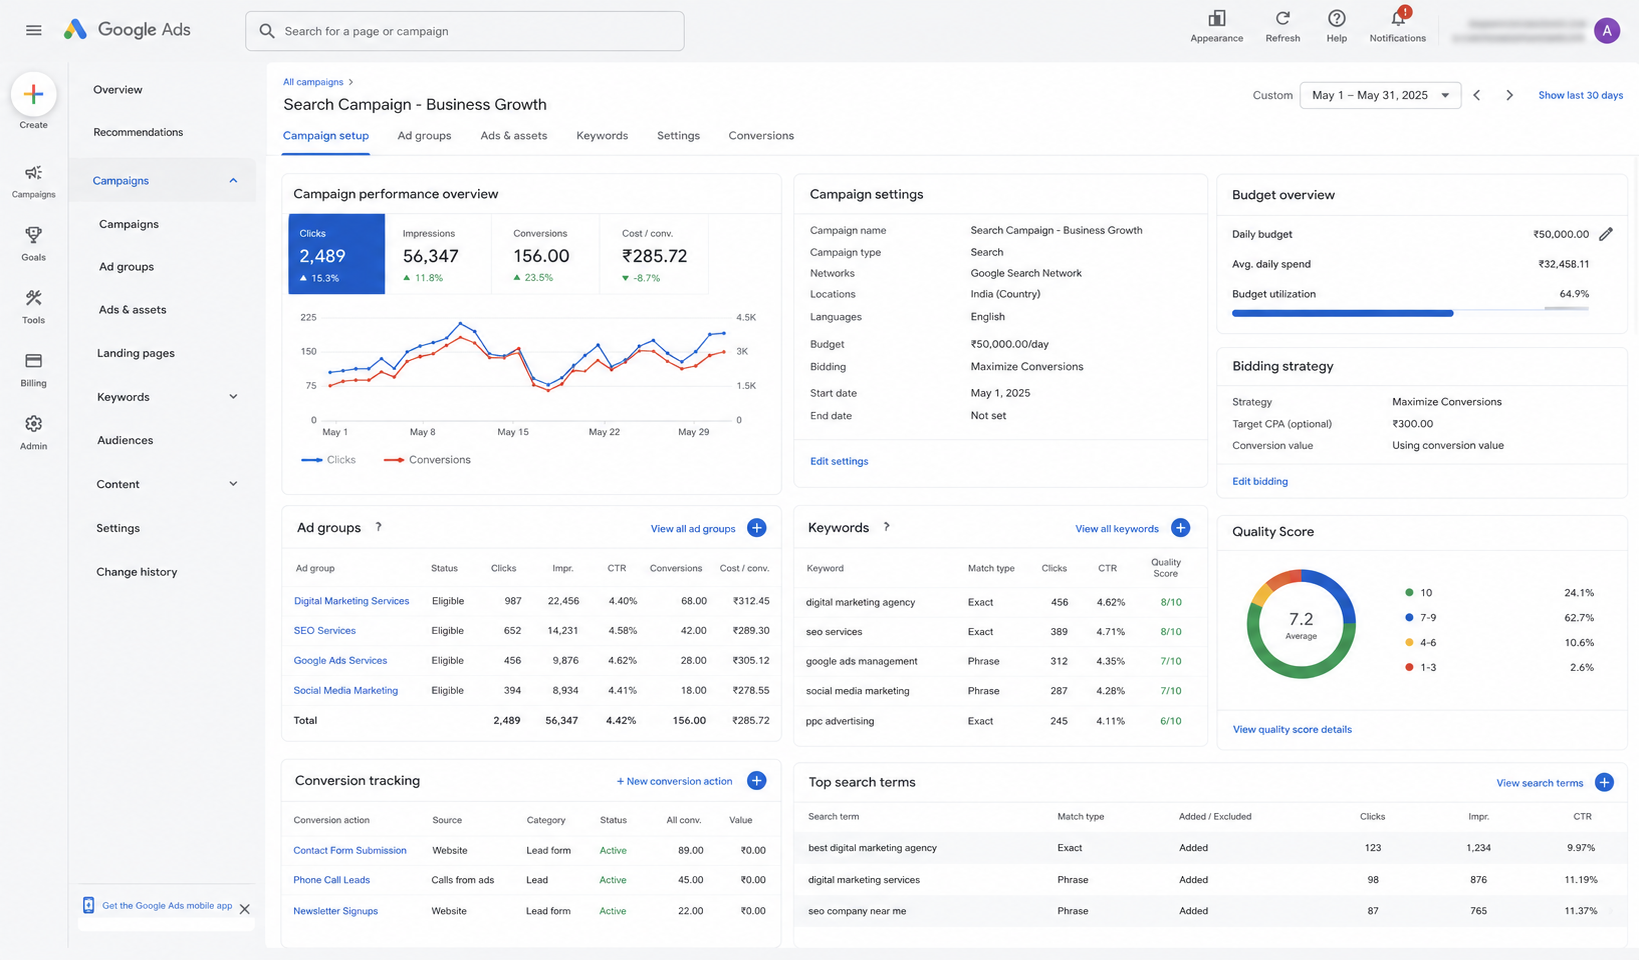
Task: Click Show last 30 days link
Action: (1580, 95)
